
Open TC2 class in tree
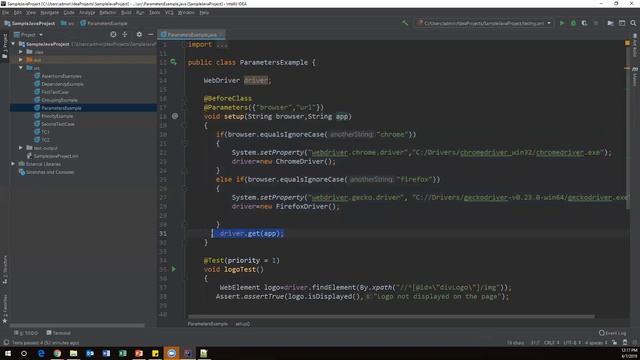pyautogui.click(x=42, y=140)
